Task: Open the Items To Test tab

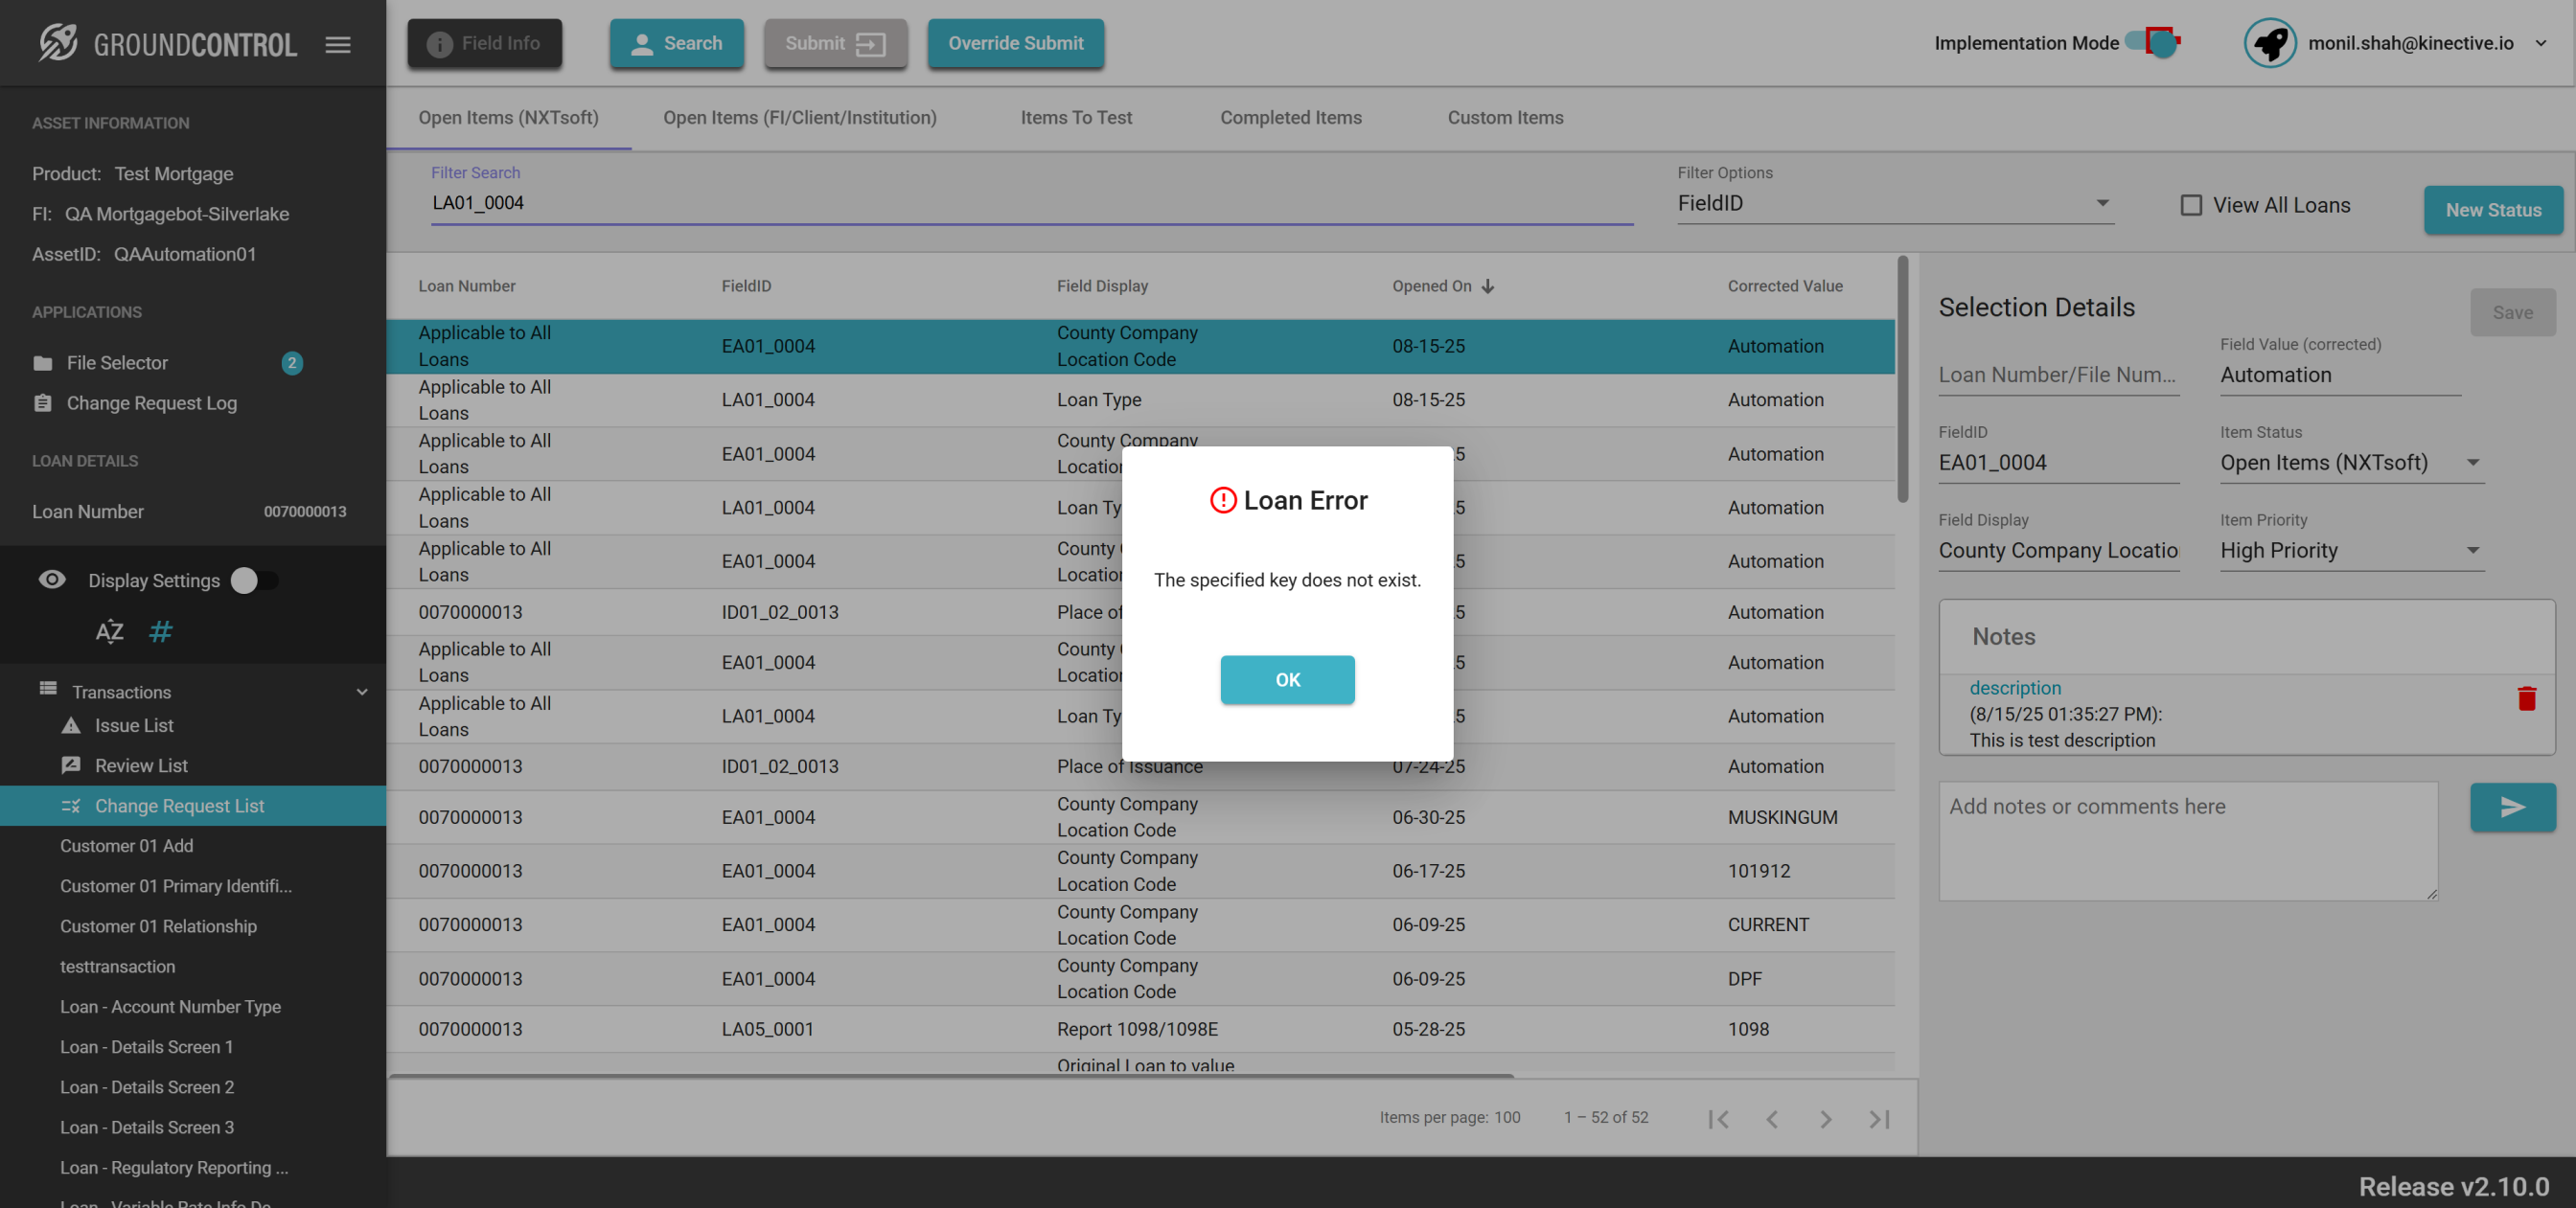Action: click(x=1076, y=117)
